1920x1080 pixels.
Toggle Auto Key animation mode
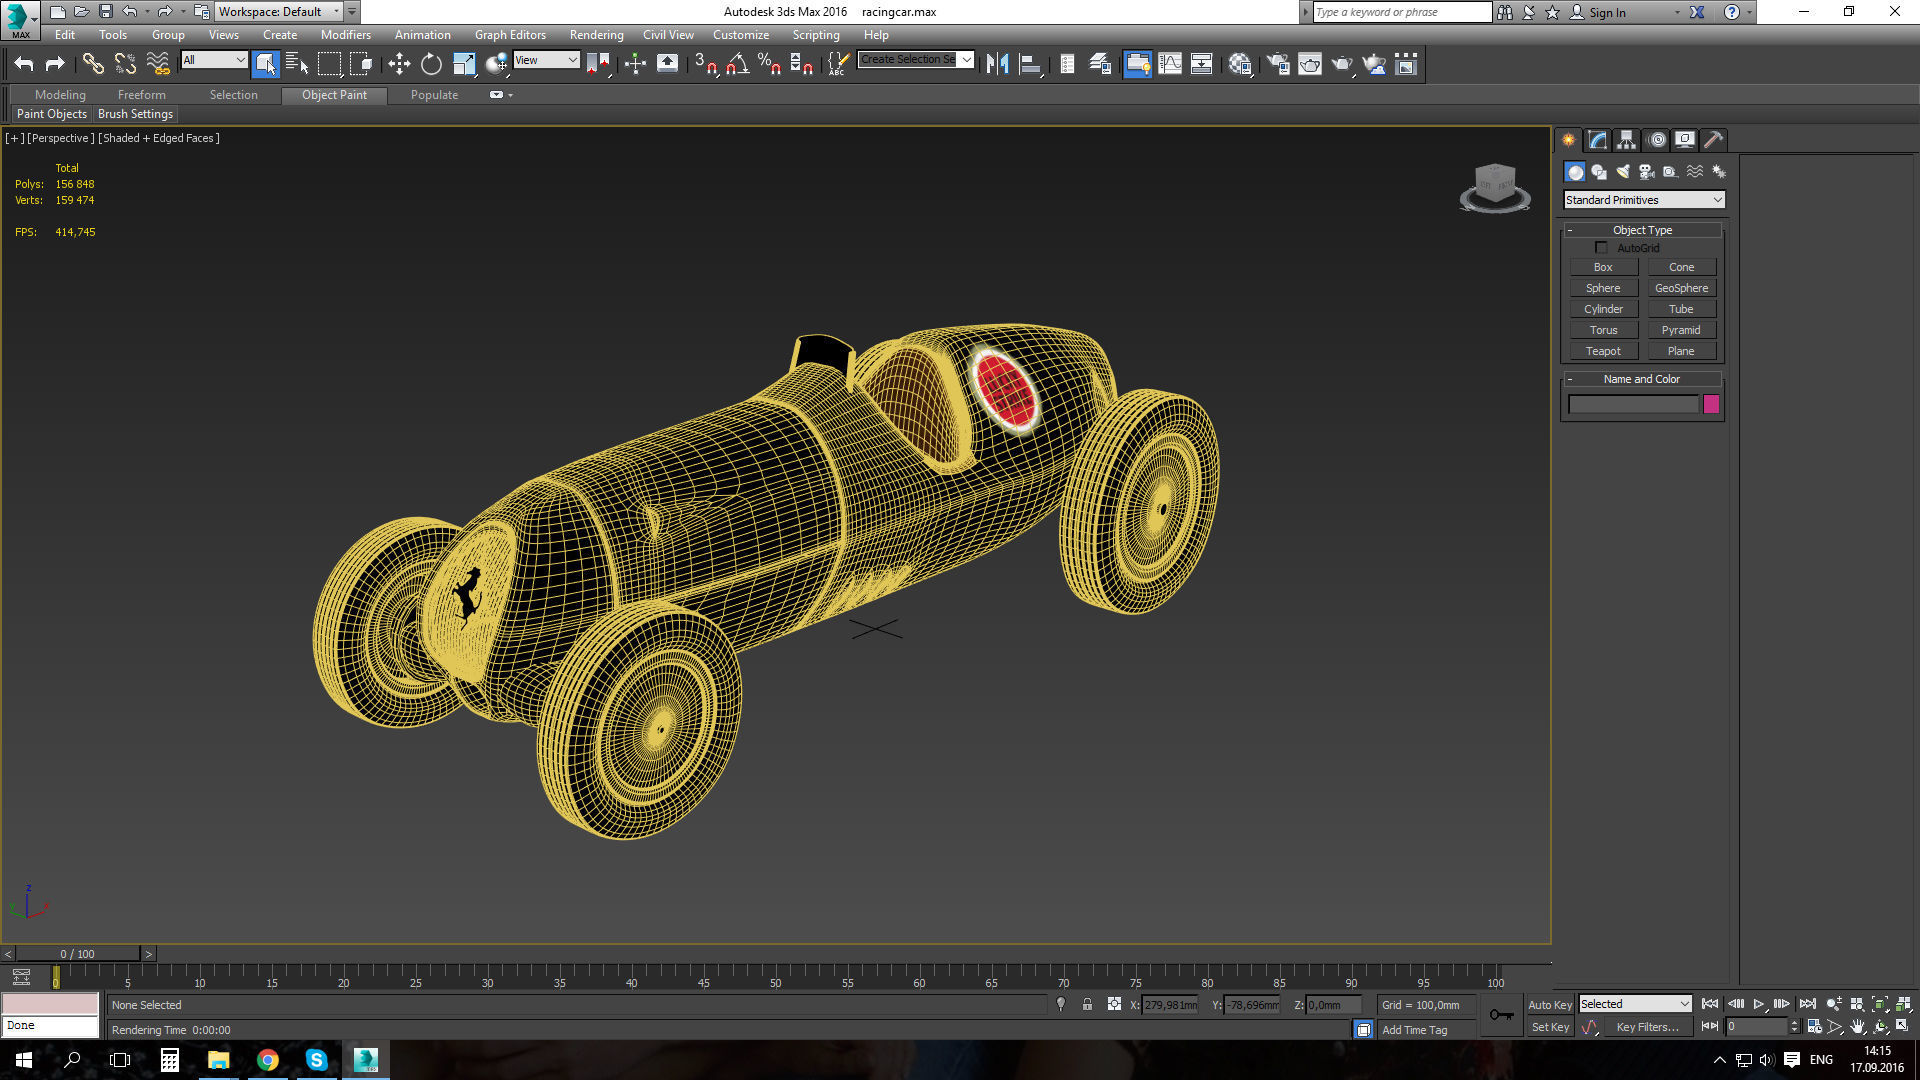point(1549,1005)
